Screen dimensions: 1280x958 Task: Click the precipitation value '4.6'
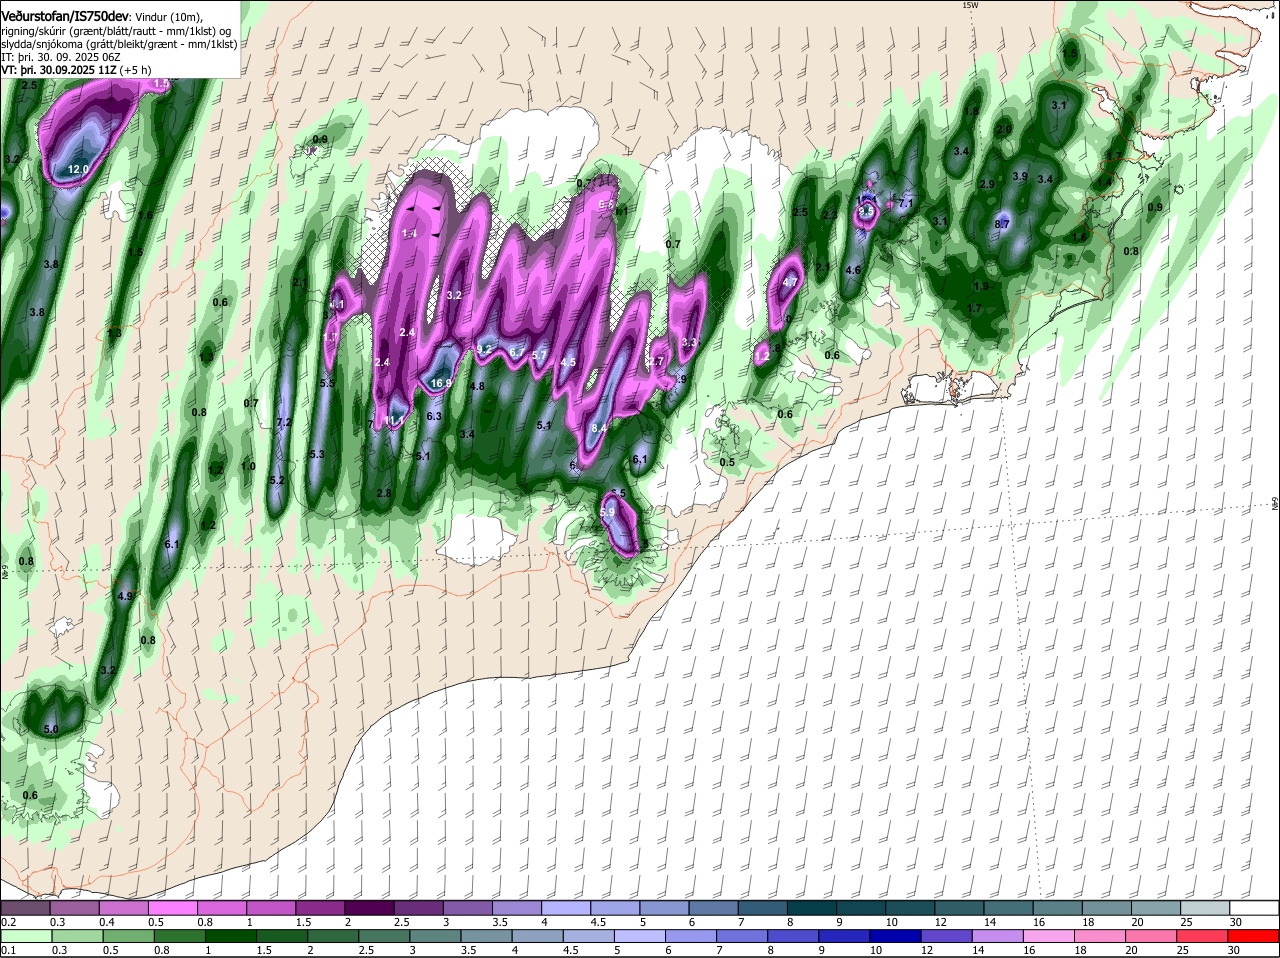[x=853, y=270]
